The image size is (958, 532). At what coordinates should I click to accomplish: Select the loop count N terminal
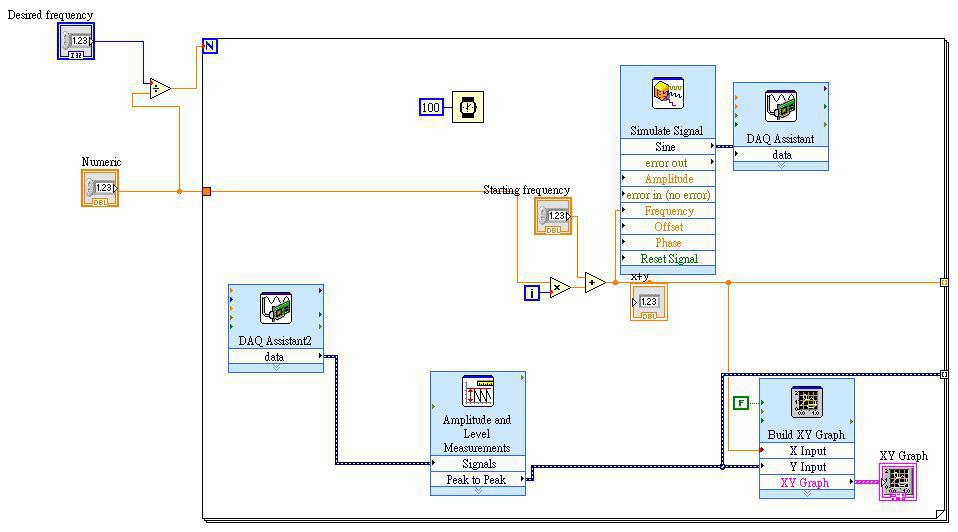210,46
